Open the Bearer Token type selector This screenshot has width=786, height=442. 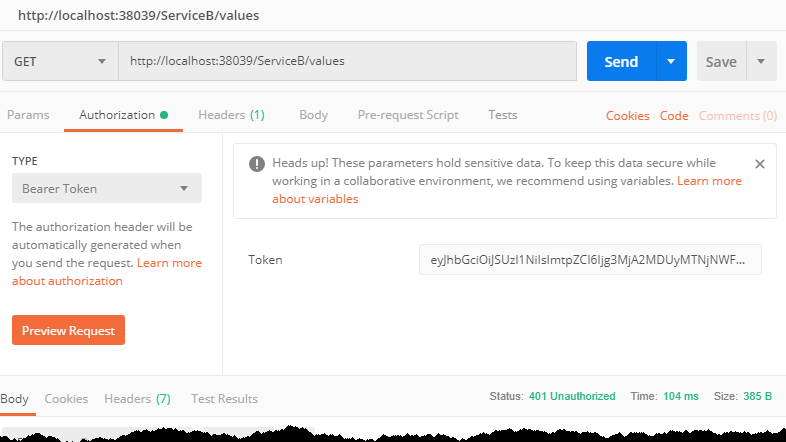coord(107,188)
